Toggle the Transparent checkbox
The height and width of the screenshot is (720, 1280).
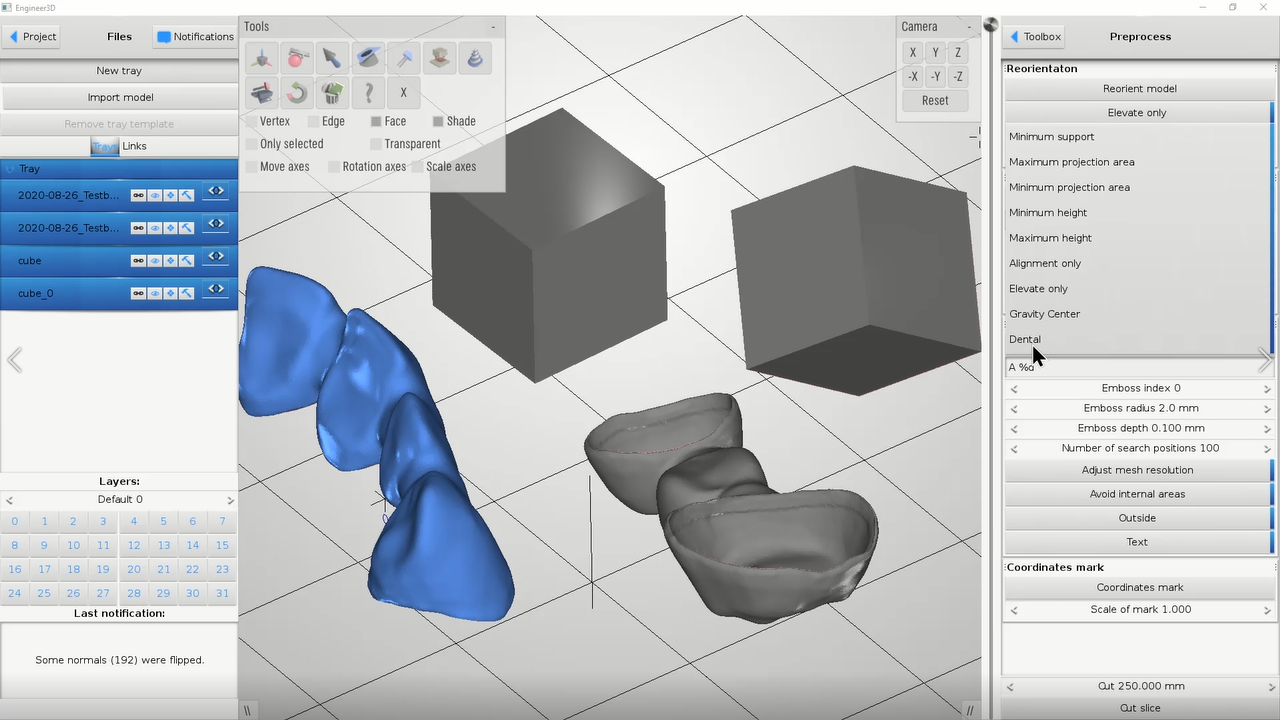pyautogui.click(x=376, y=144)
